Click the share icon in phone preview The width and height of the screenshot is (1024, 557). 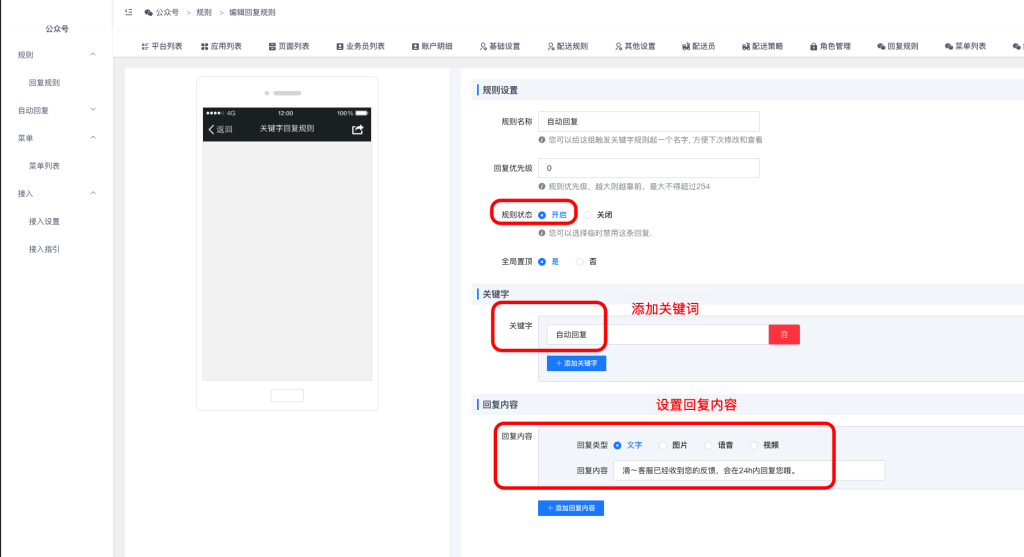click(358, 129)
